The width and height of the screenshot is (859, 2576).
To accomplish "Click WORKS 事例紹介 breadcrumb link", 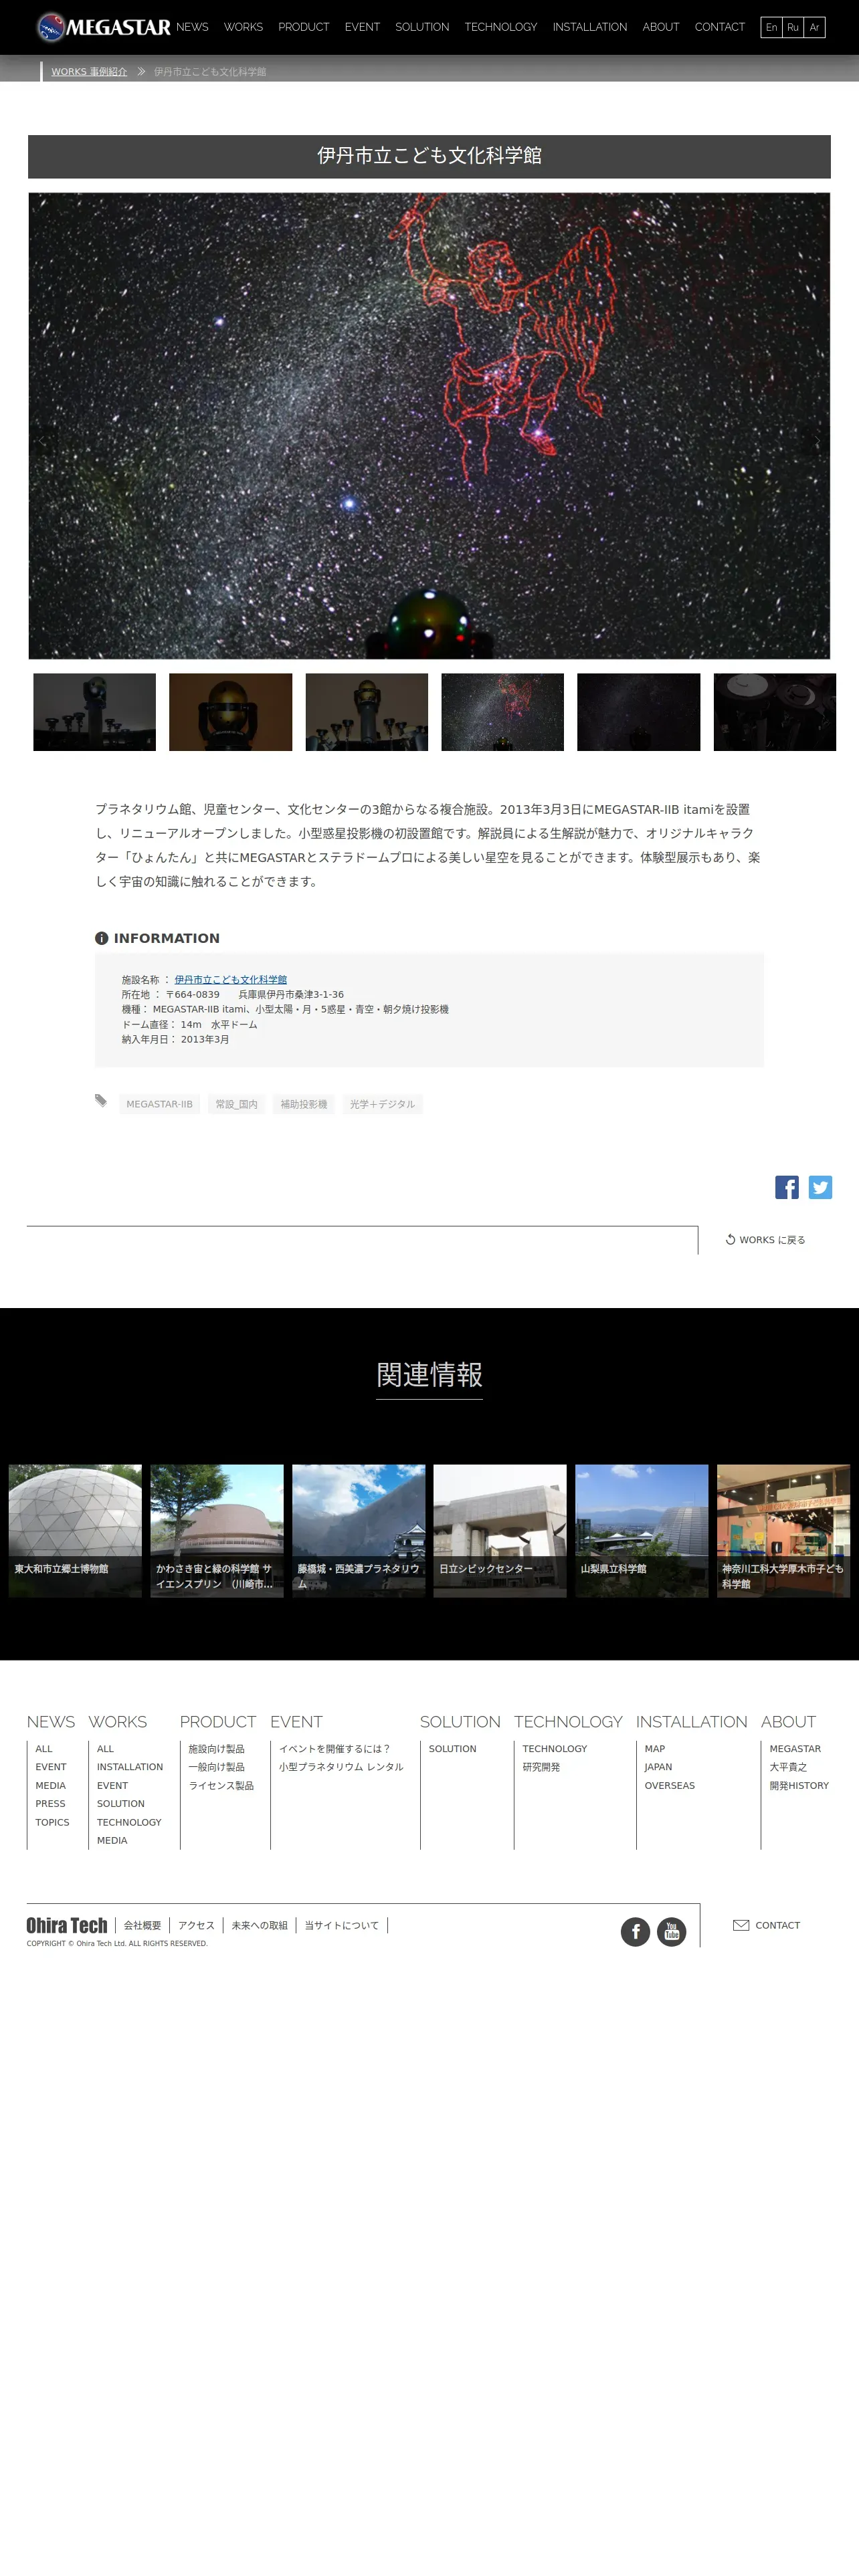I will tap(89, 72).
